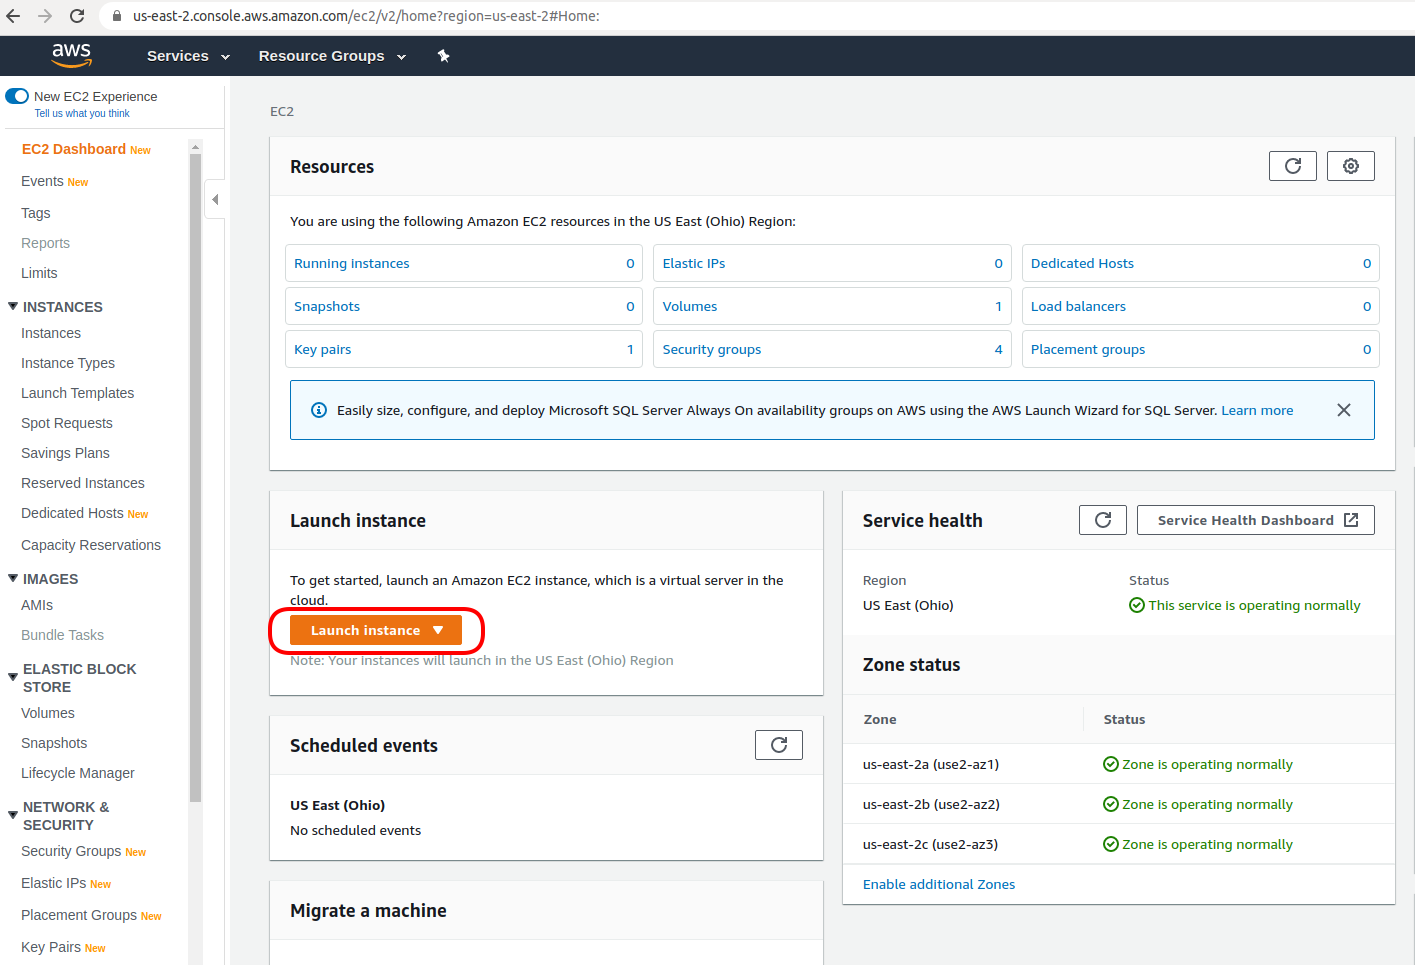
Task: Click the pin shortcut icon in header
Action: [443, 56]
